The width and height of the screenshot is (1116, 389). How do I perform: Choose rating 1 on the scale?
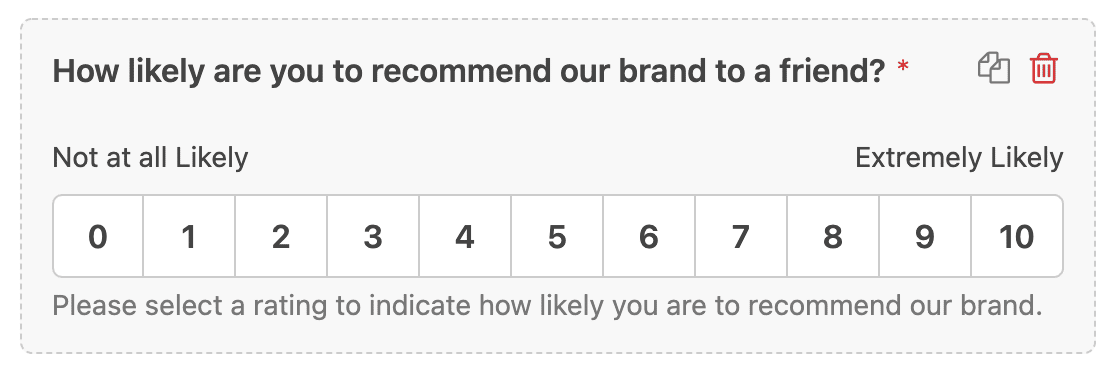tap(189, 236)
